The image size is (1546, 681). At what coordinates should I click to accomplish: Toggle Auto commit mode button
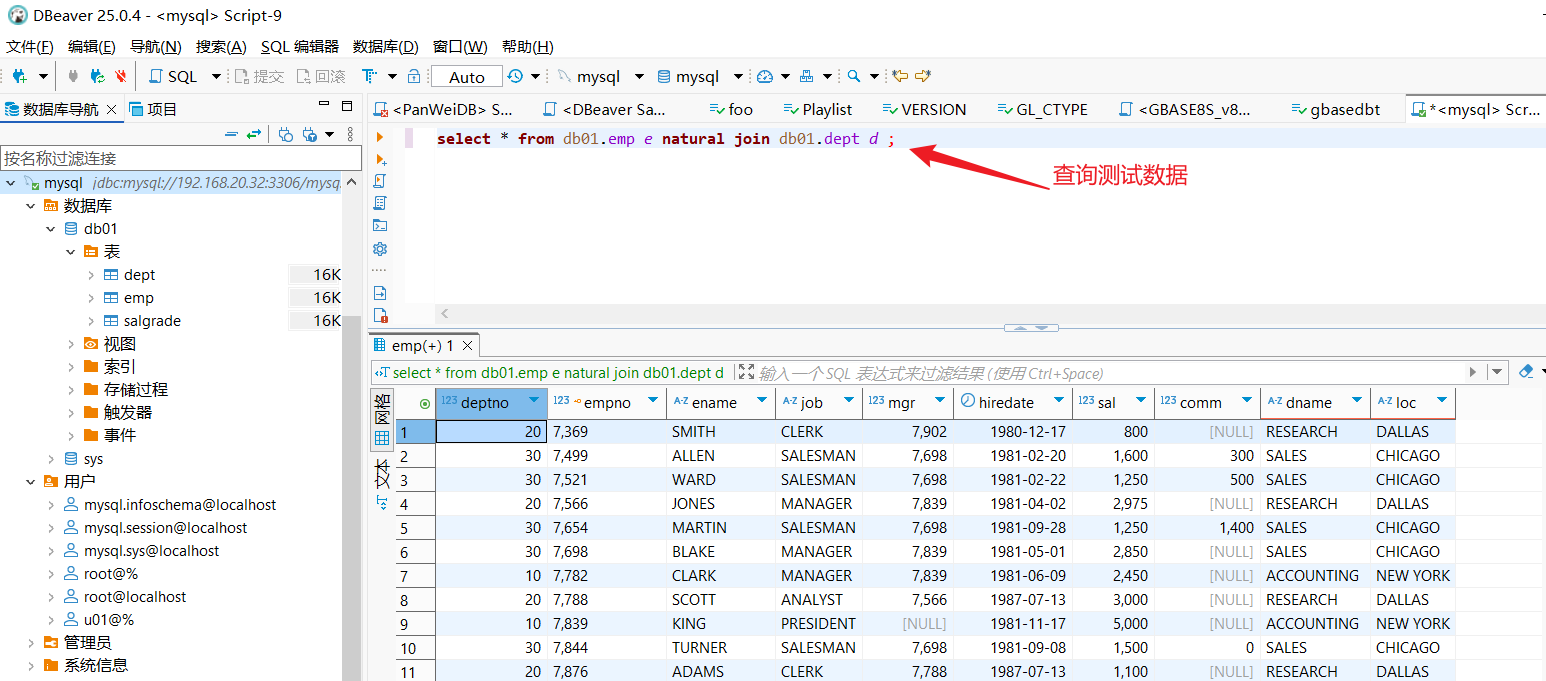pos(466,77)
